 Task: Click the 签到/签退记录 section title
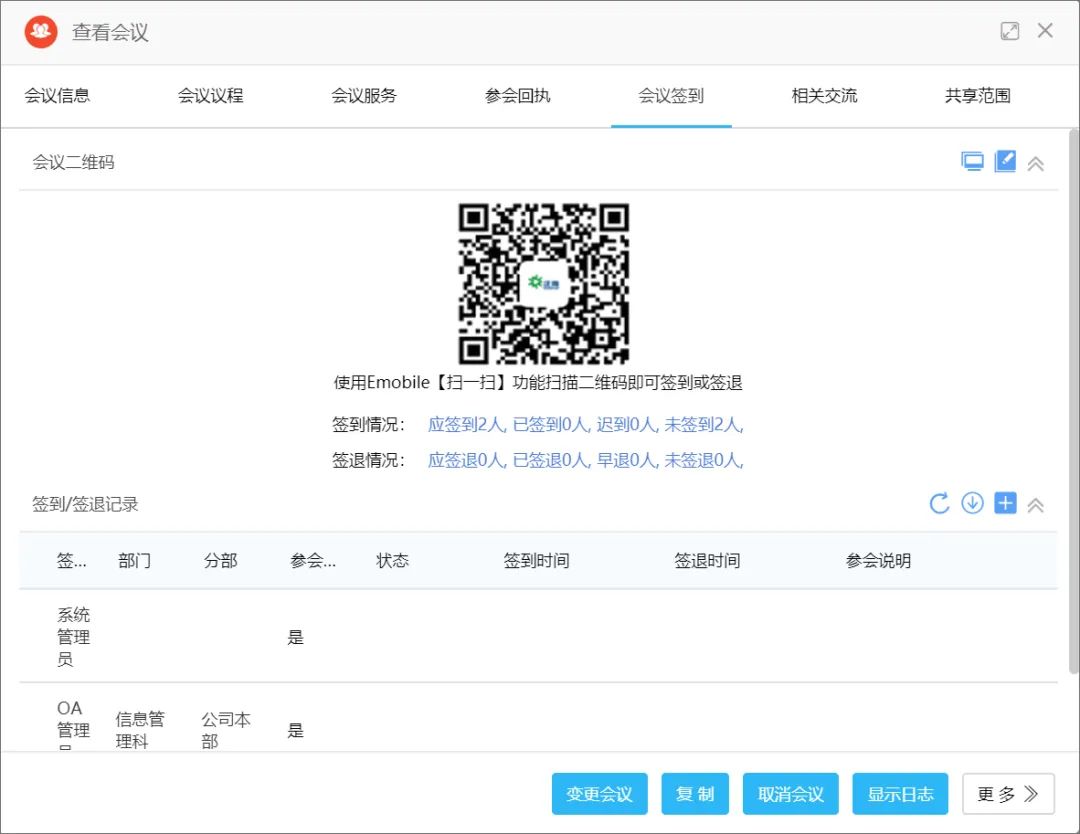click(x=85, y=504)
